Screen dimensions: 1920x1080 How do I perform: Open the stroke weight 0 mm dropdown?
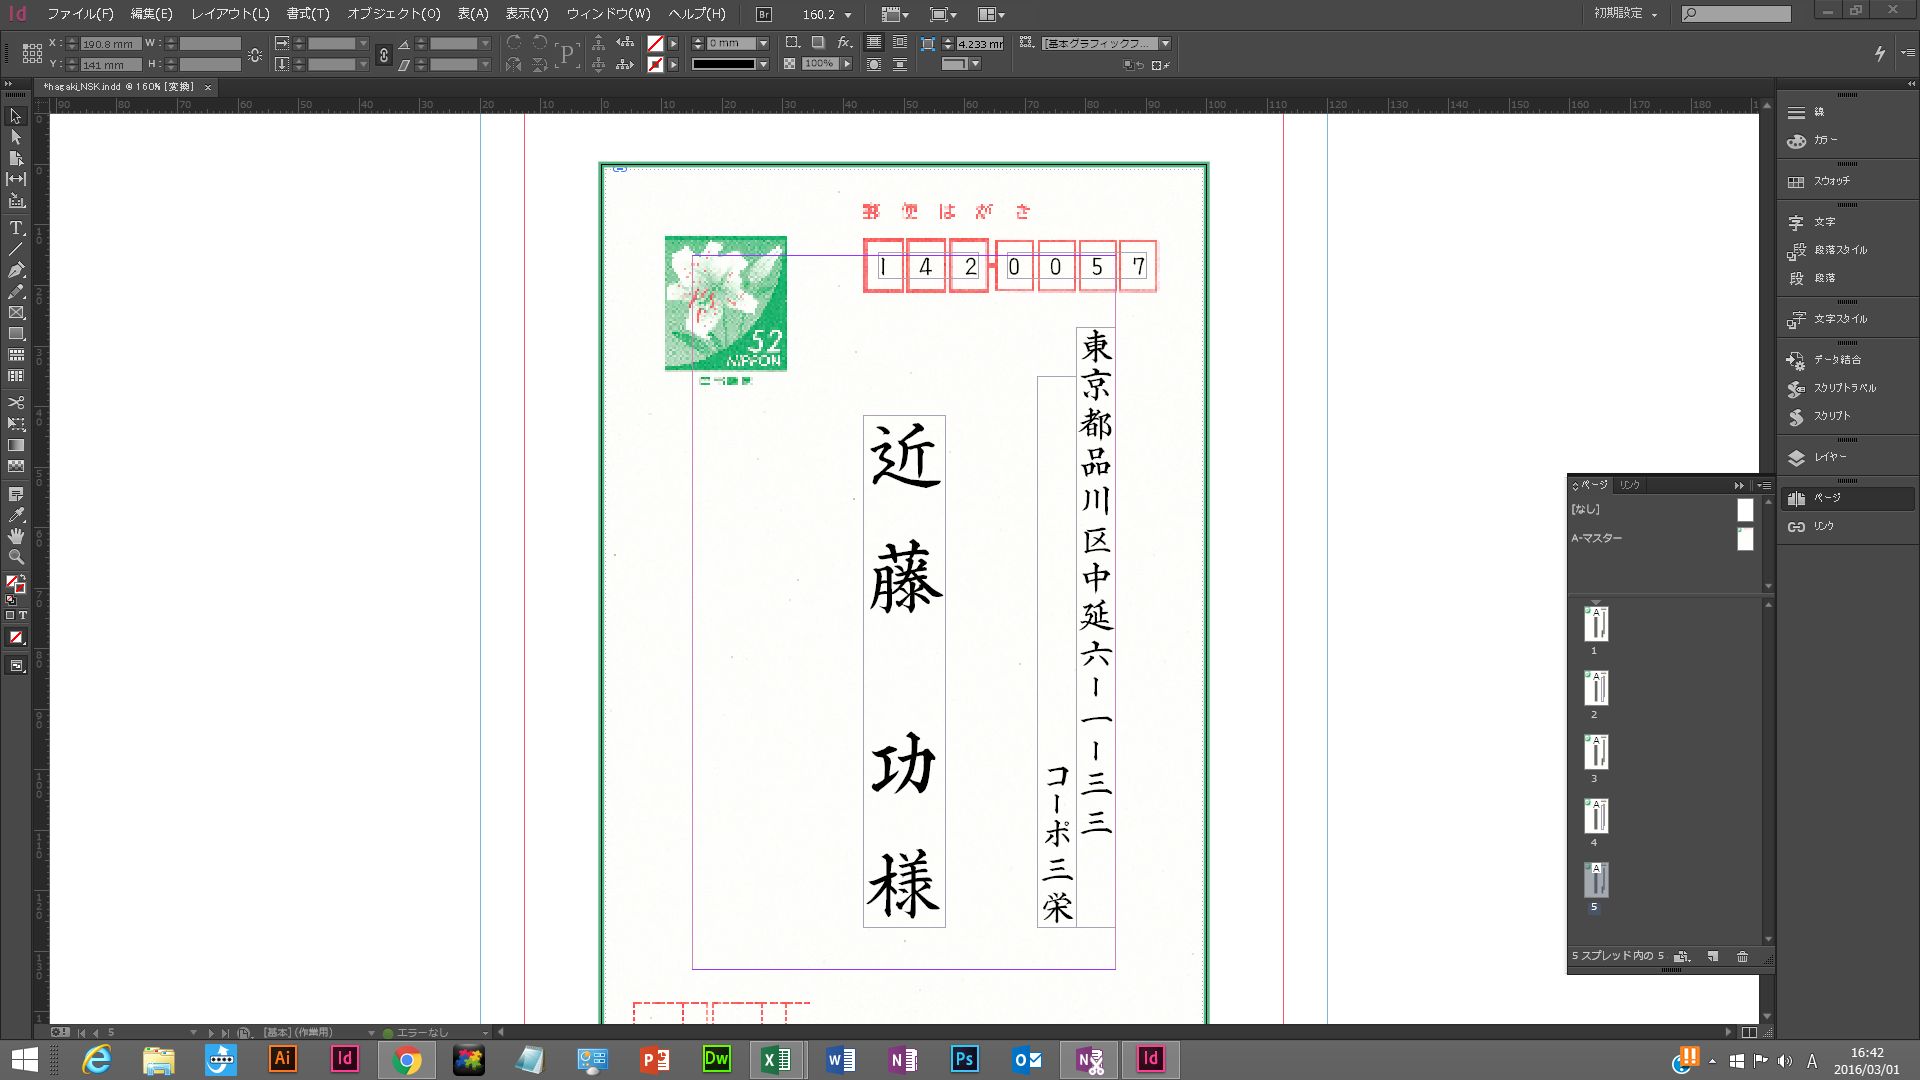pos(763,43)
